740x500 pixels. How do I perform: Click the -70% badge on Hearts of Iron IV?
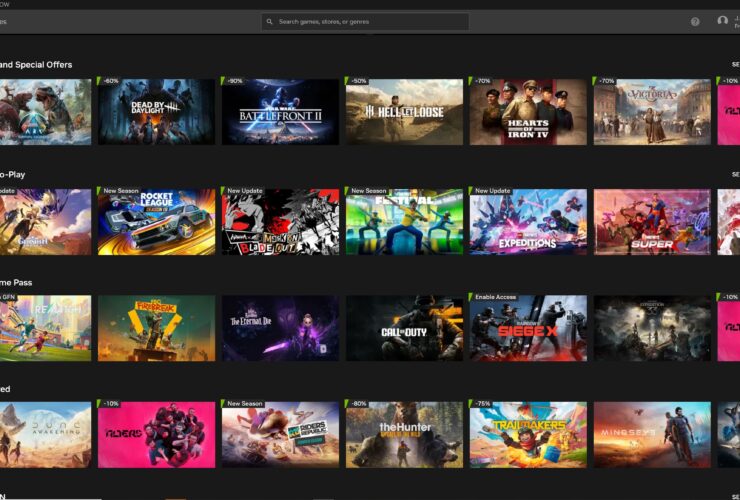pyautogui.click(x=481, y=81)
